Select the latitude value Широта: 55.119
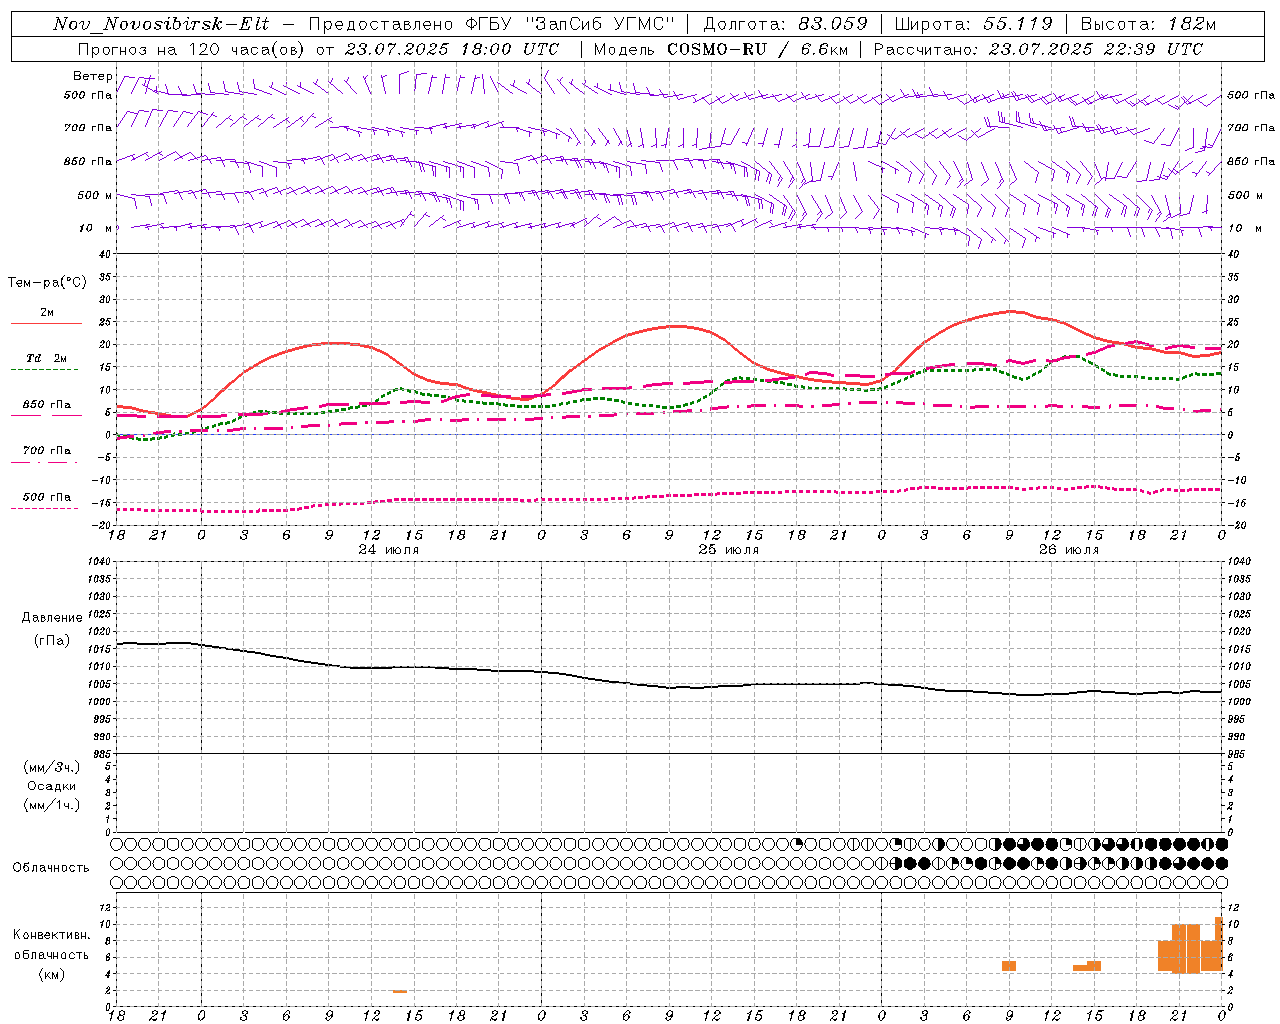The height and width of the screenshot is (1024, 1280). pyautogui.click(x=974, y=24)
